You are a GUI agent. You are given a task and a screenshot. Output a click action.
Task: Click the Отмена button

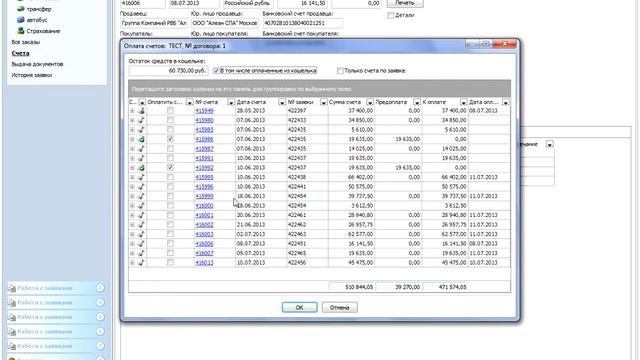[340, 307]
